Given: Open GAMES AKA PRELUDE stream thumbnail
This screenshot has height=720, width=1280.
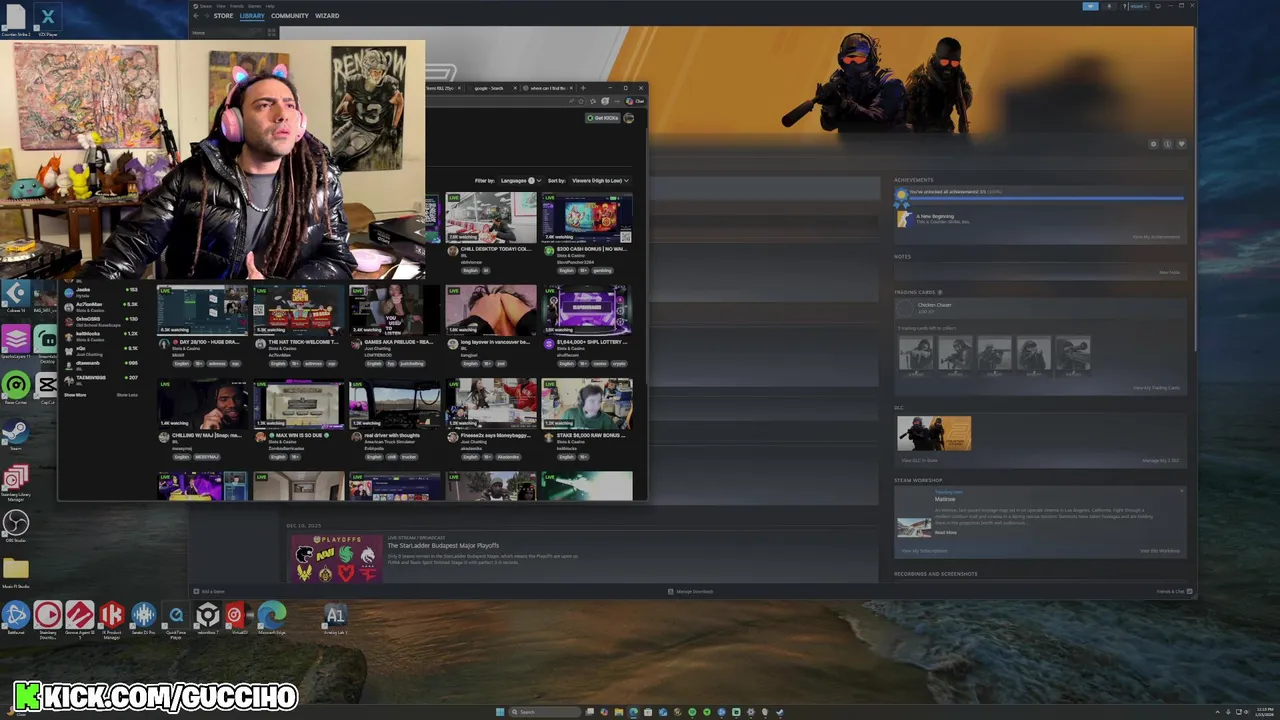Looking at the screenshot, I should [x=394, y=311].
